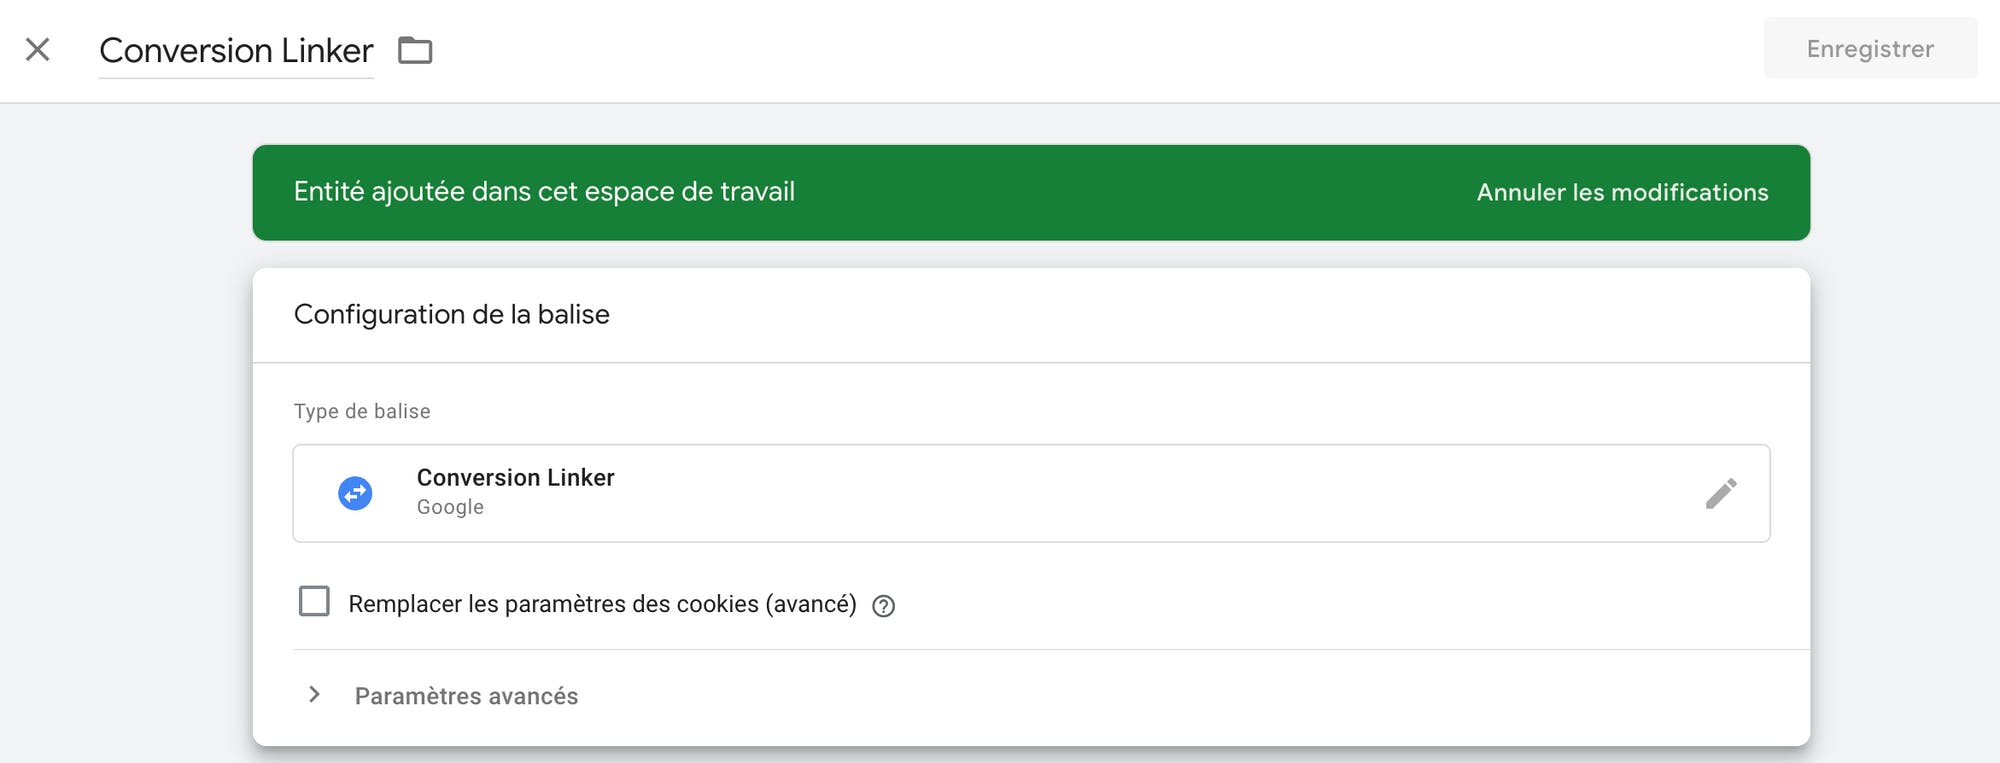Click the blue Conversion Linker arrows icon
Image resolution: width=2000 pixels, height=763 pixels.
pos(355,493)
